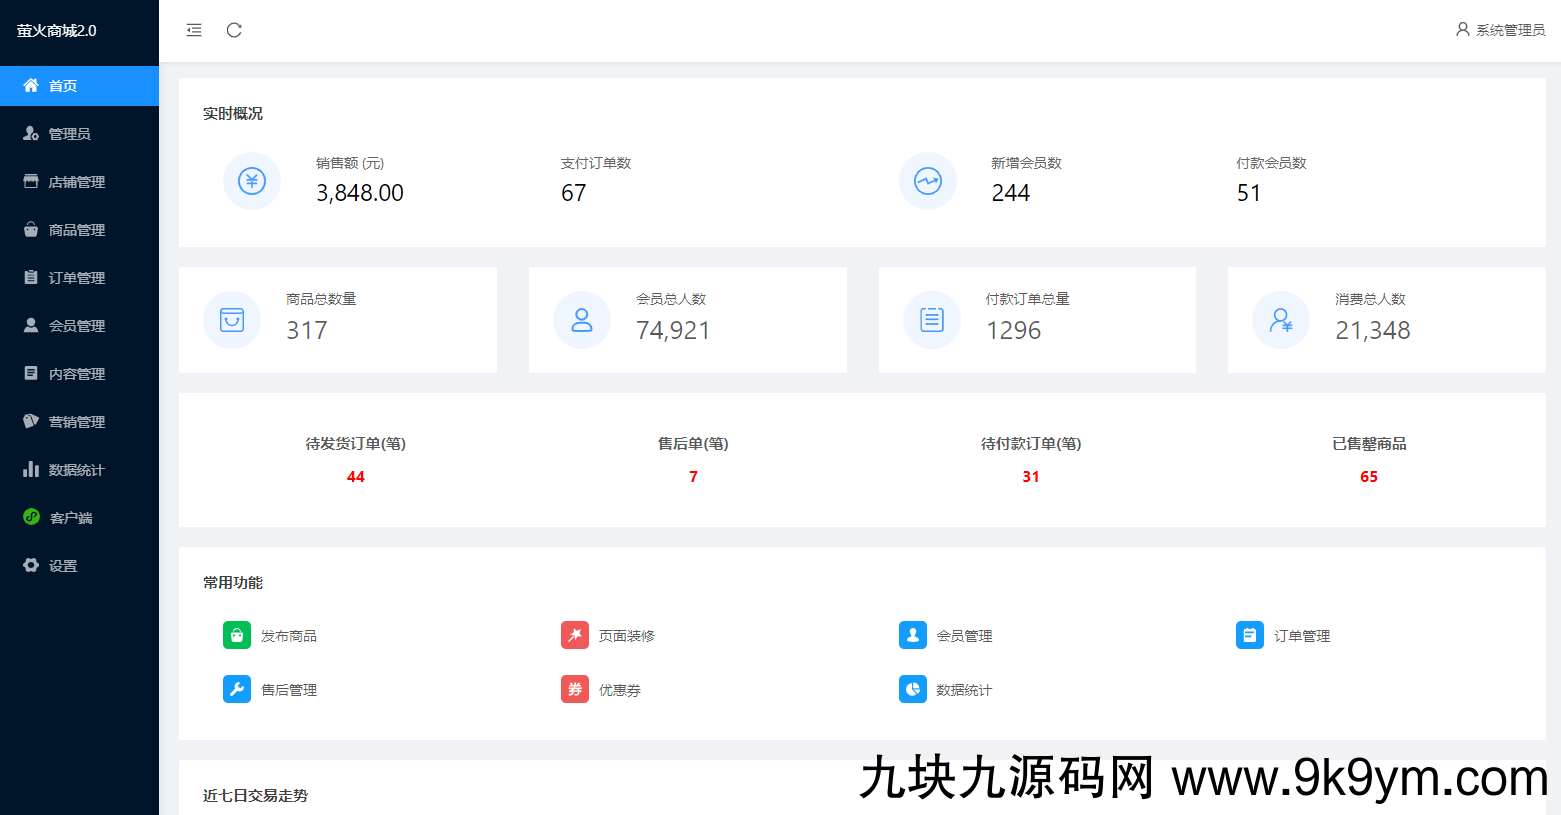Click the 待发货订单 count 44
This screenshot has height=815, width=1561.
click(356, 477)
